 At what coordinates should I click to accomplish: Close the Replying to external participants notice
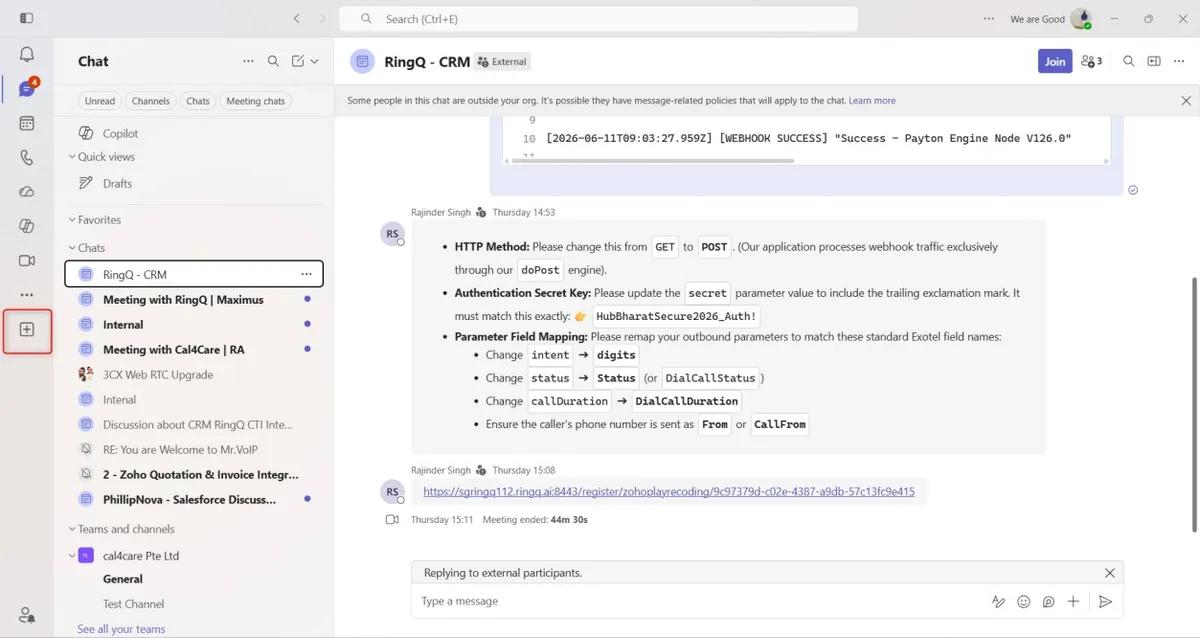point(1109,573)
